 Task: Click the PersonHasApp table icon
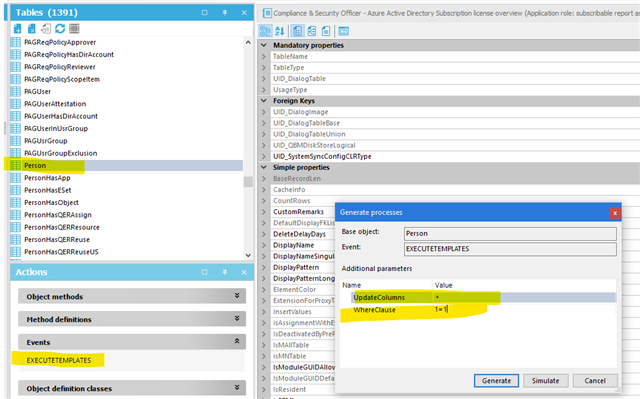[16, 178]
